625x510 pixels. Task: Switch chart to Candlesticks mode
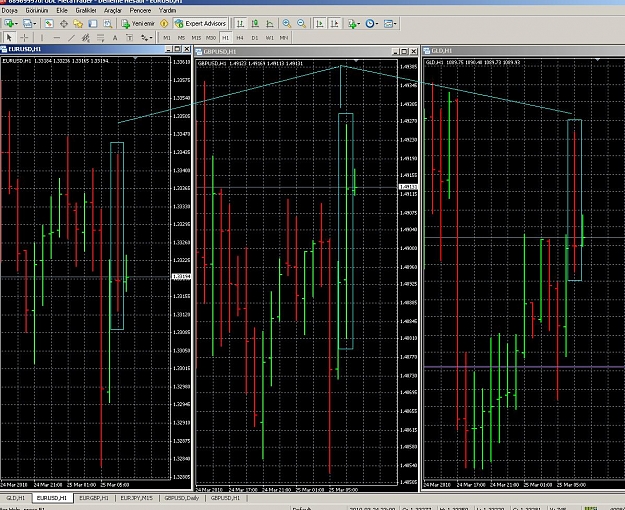(x=255, y=24)
